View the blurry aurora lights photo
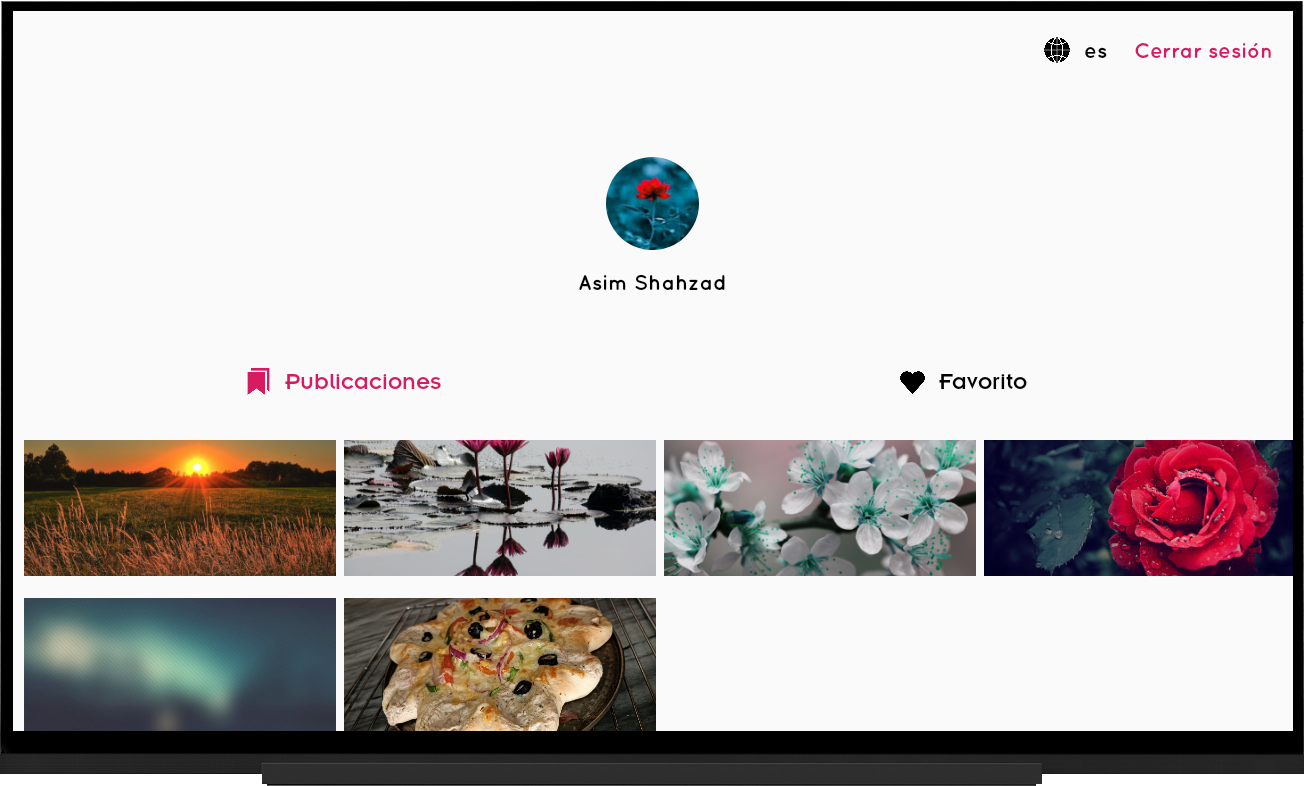Image resolution: width=1304 pixels, height=786 pixels. point(180,664)
